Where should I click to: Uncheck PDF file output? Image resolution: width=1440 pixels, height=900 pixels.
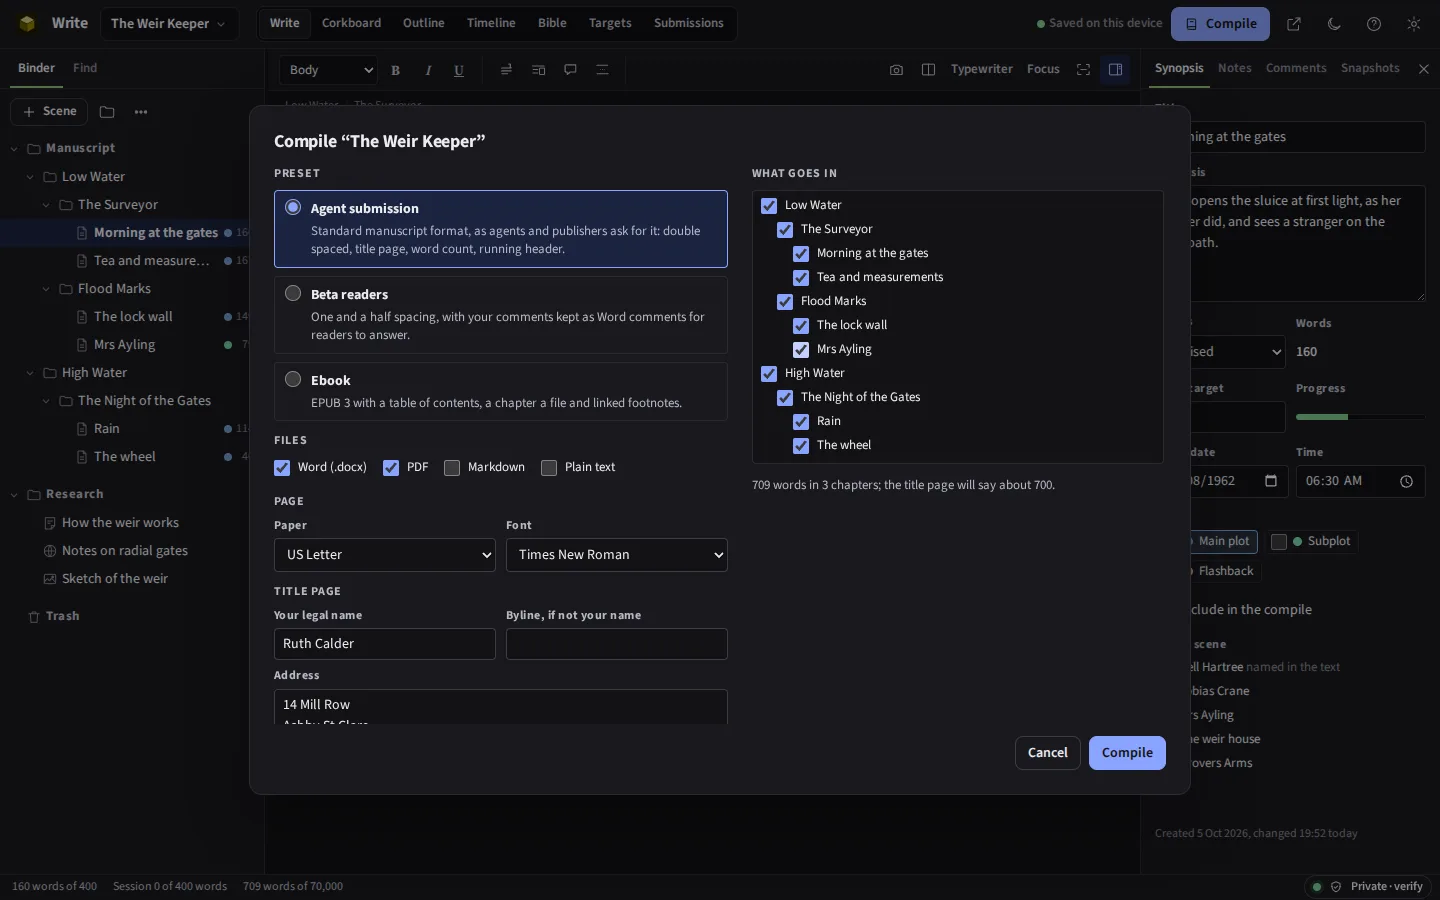pos(391,468)
